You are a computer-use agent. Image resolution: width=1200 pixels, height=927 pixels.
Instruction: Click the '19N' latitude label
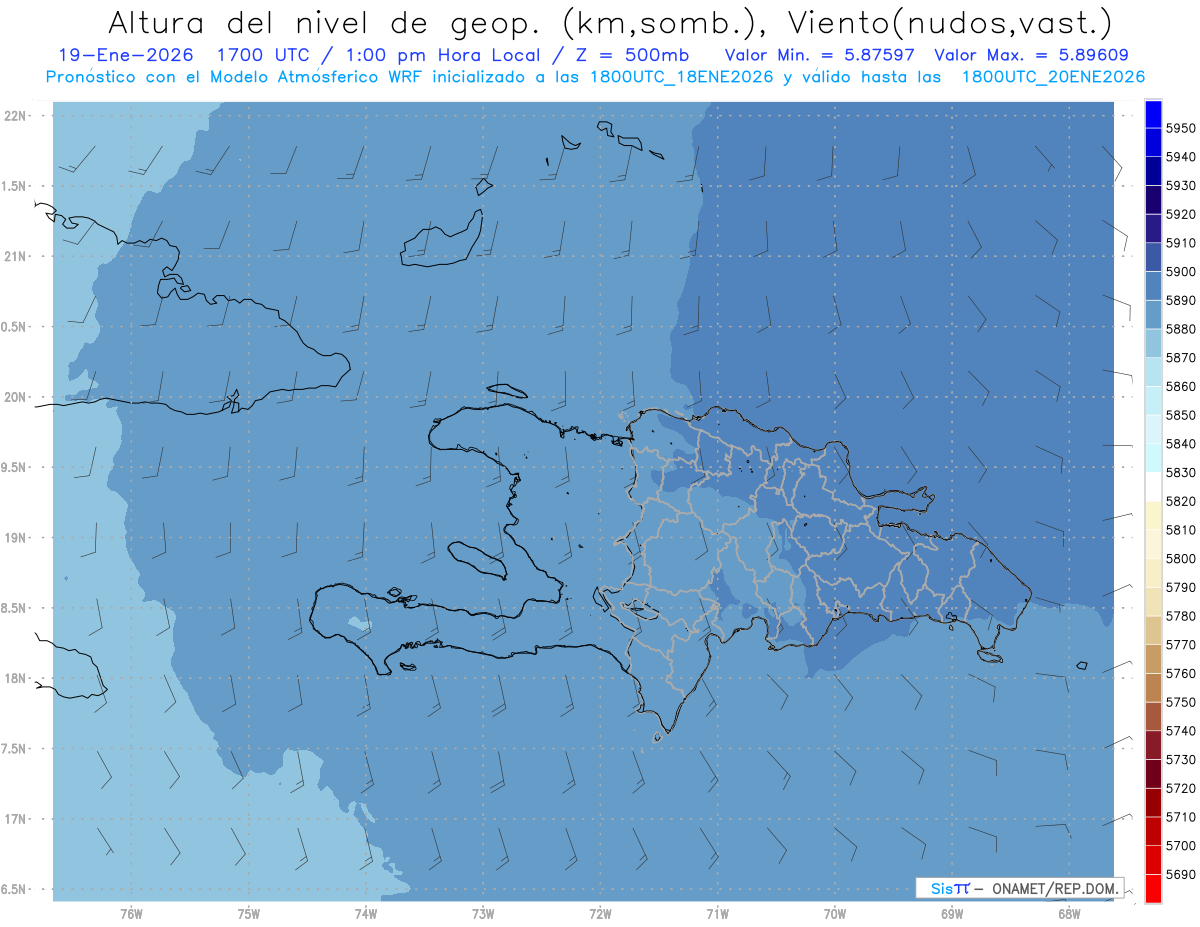pyautogui.click(x=17, y=538)
